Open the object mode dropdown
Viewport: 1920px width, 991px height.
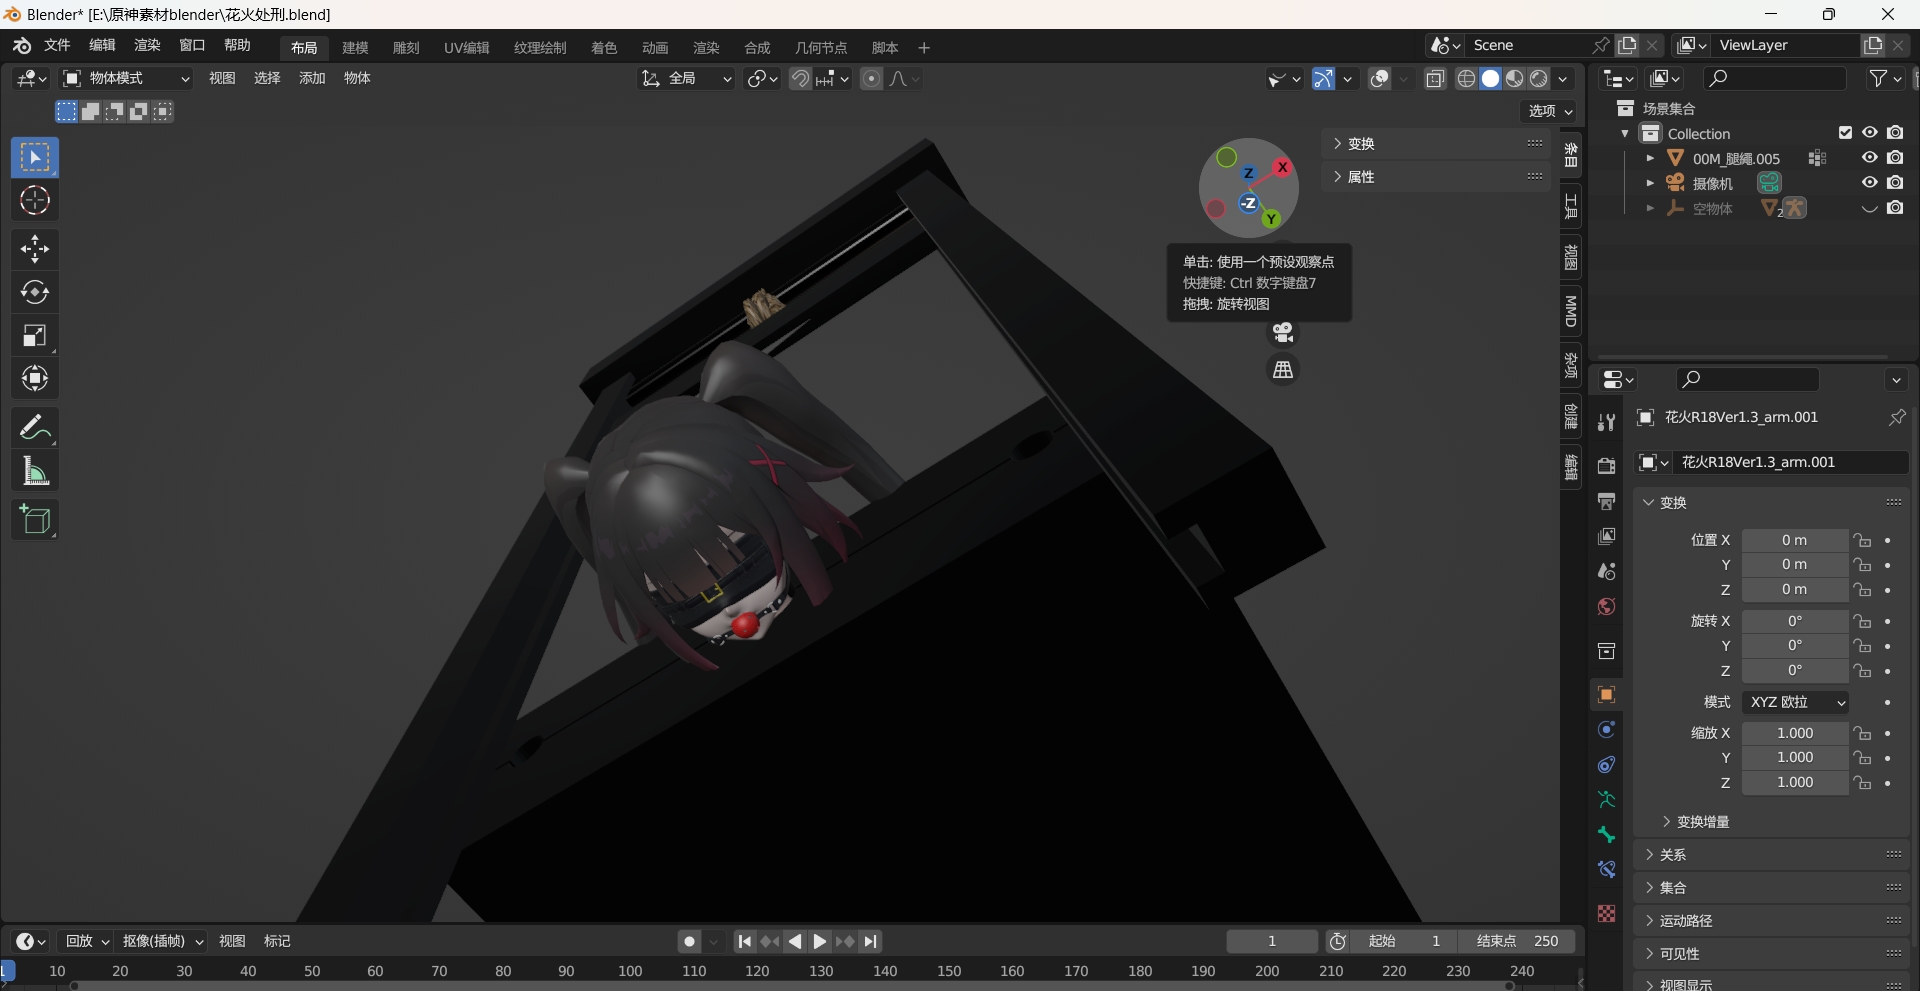[126, 79]
